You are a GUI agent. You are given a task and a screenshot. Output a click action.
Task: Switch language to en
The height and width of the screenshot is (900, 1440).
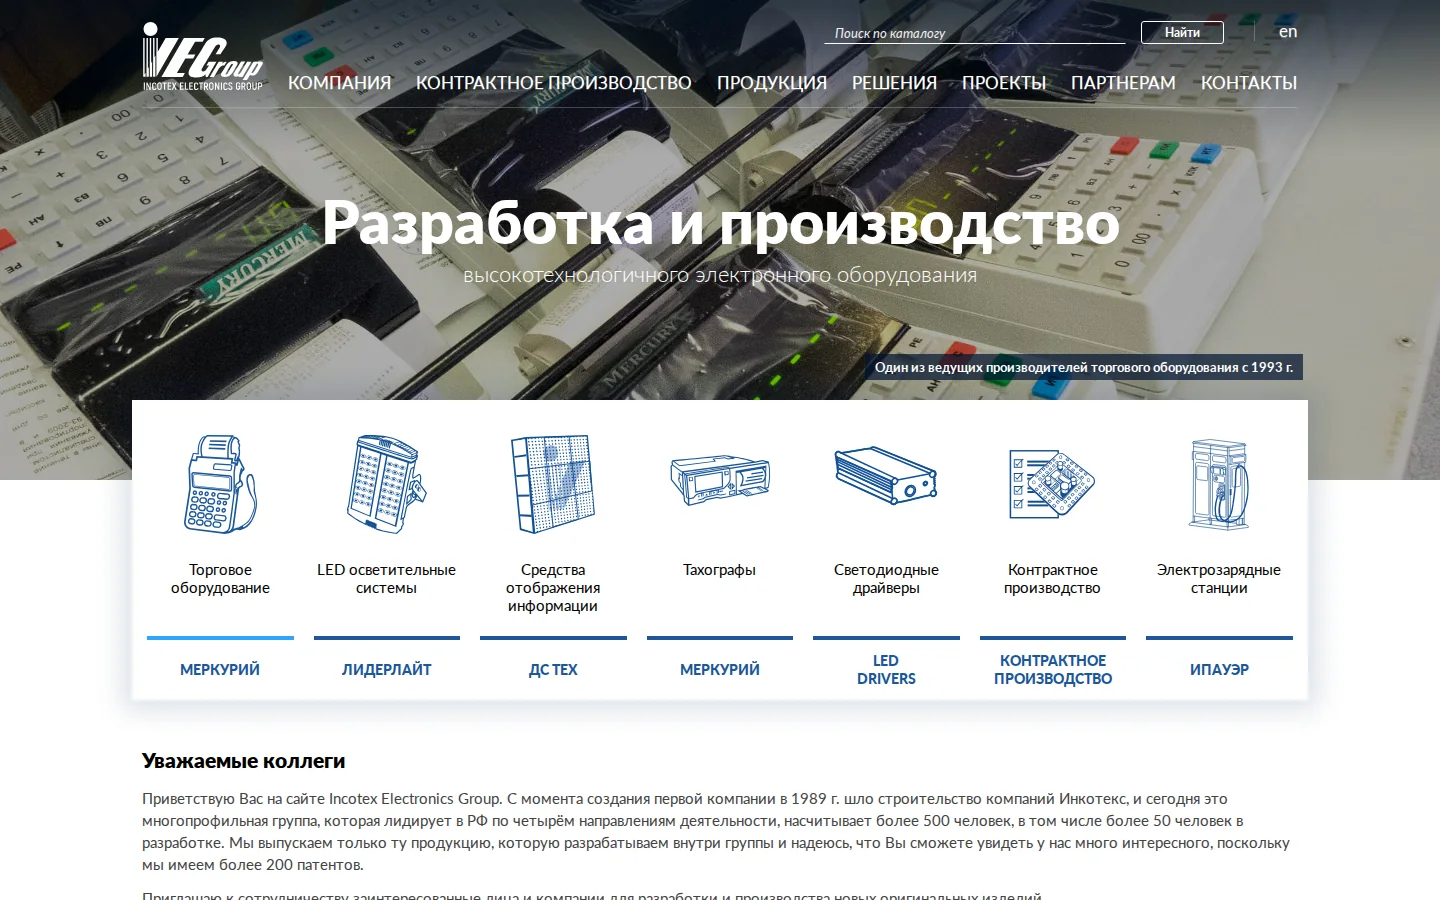(1288, 32)
